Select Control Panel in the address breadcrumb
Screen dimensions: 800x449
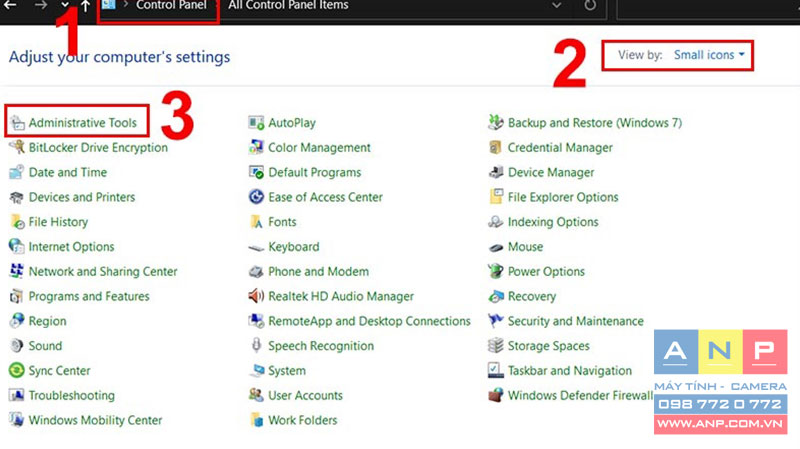point(171,6)
